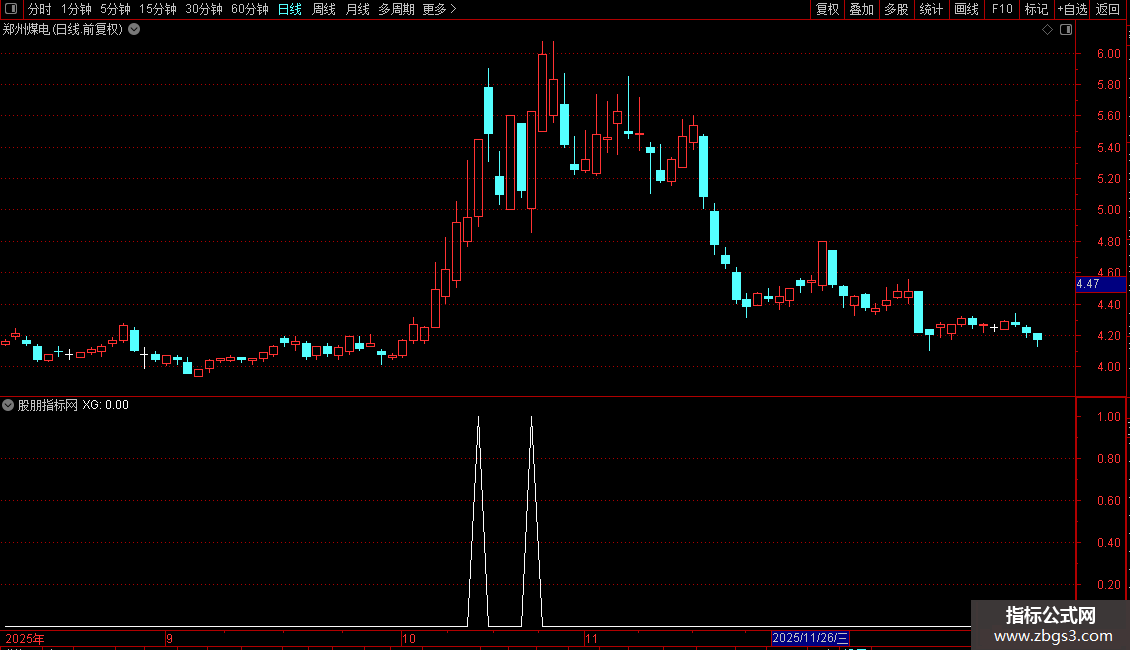Select the 1分钟 period
Image resolution: width=1130 pixels, height=650 pixels.
[x=76, y=9]
